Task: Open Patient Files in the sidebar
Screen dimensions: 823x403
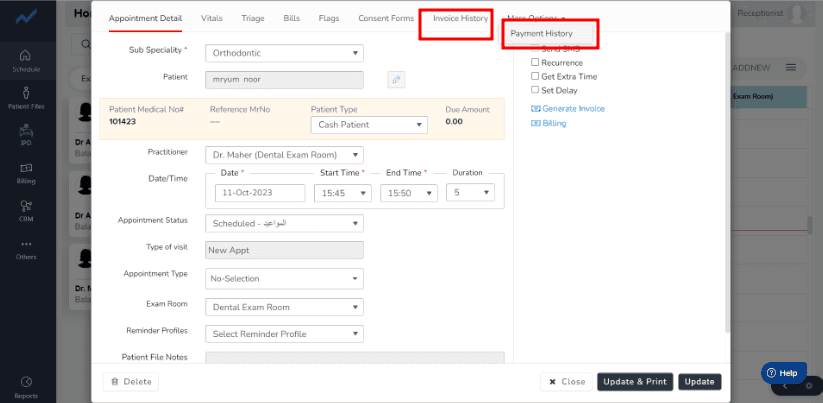Action: 26,93
